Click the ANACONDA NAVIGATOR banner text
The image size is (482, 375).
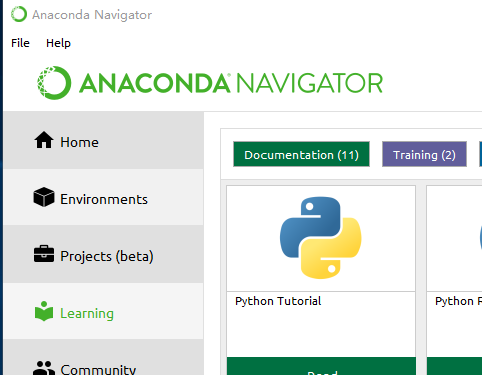[231, 83]
